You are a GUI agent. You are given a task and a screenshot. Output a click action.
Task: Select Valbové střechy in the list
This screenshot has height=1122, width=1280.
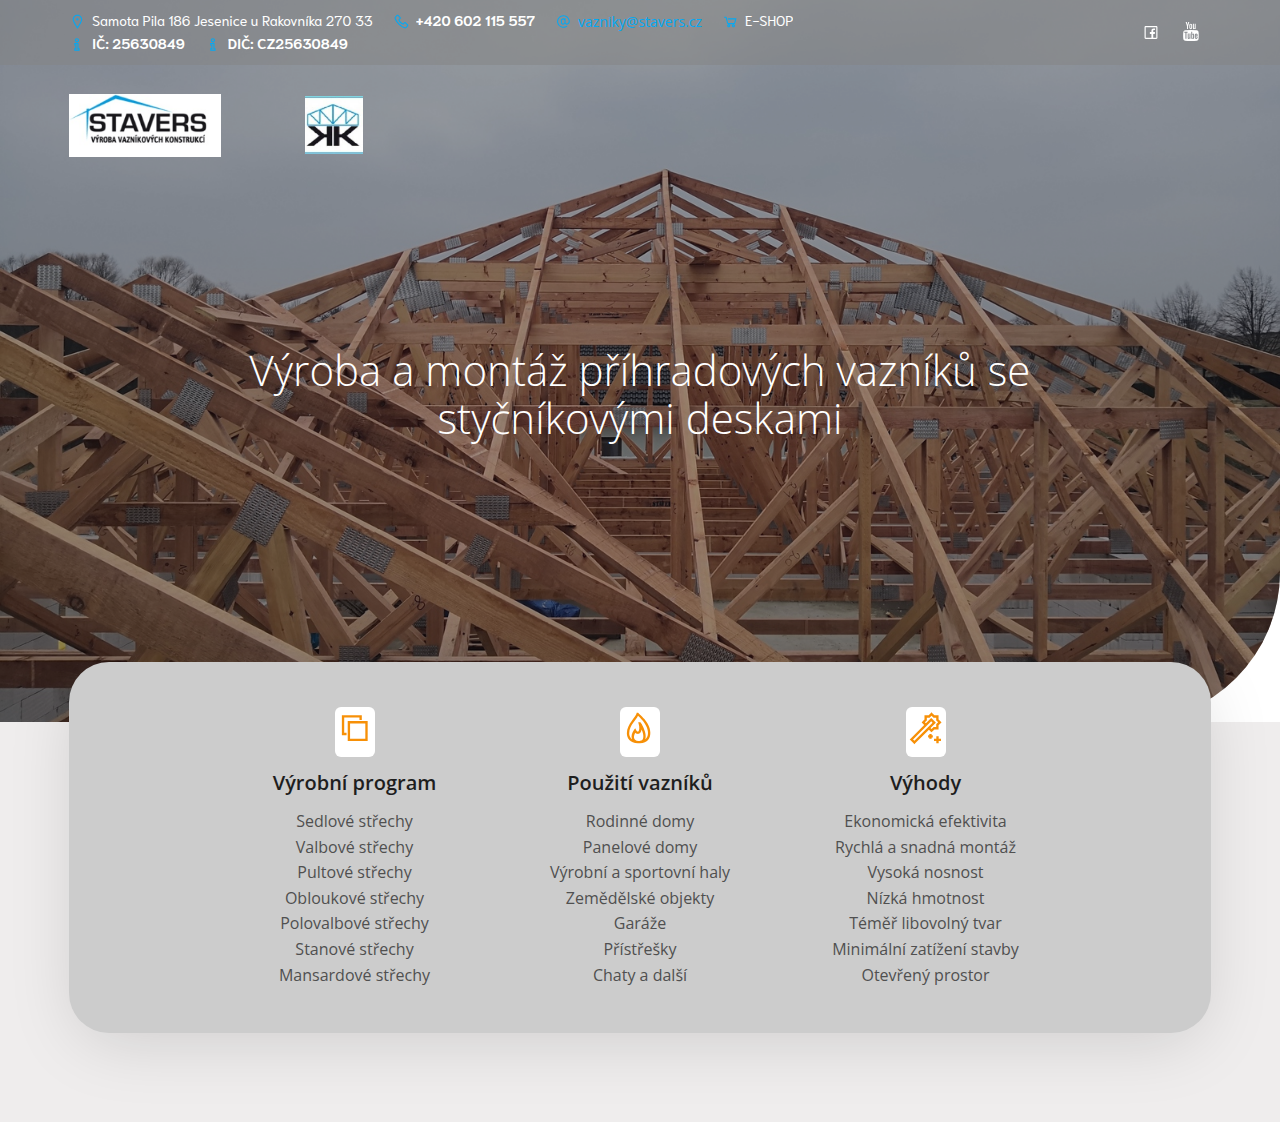pyautogui.click(x=354, y=847)
